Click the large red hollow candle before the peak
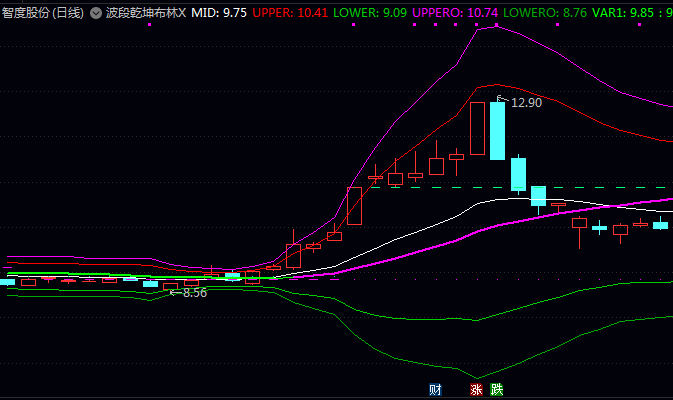This screenshot has width=673, height=400. tap(477, 129)
